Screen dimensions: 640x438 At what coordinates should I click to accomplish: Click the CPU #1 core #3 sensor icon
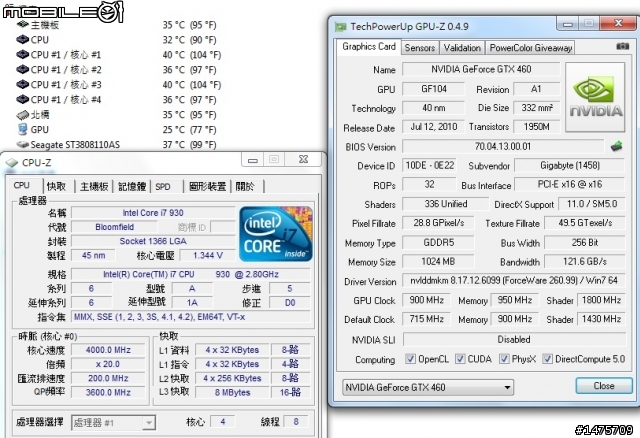tap(22, 84)
